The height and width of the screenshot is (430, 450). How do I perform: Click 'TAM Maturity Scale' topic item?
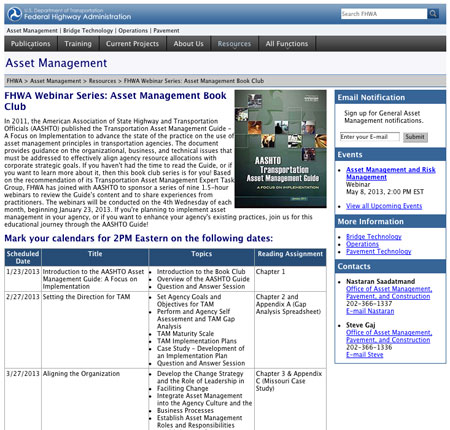[x=185, y=333]
